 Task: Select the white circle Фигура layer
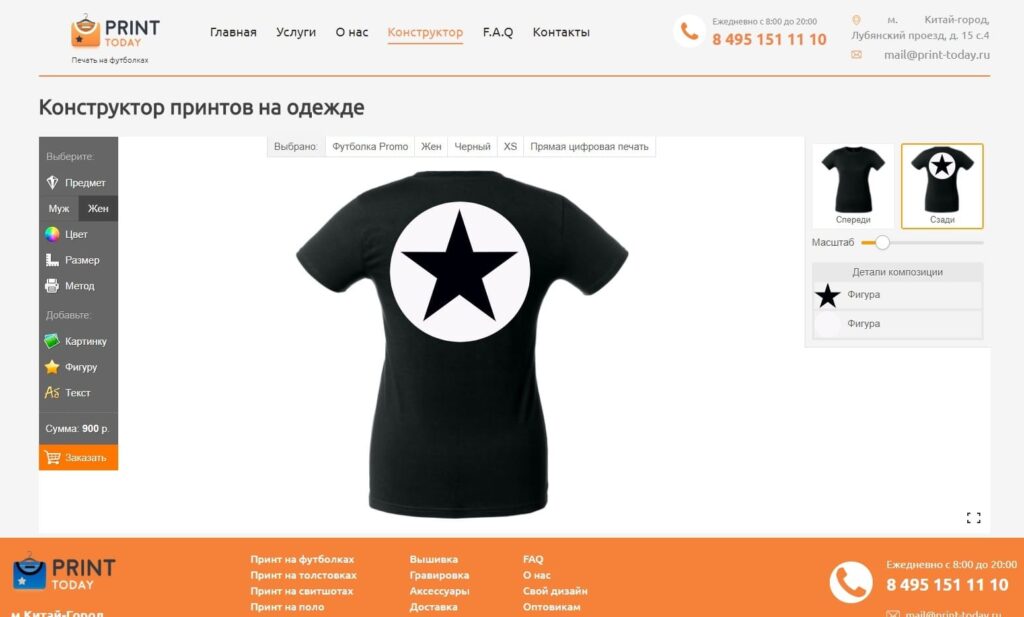(x=897, y=324)
